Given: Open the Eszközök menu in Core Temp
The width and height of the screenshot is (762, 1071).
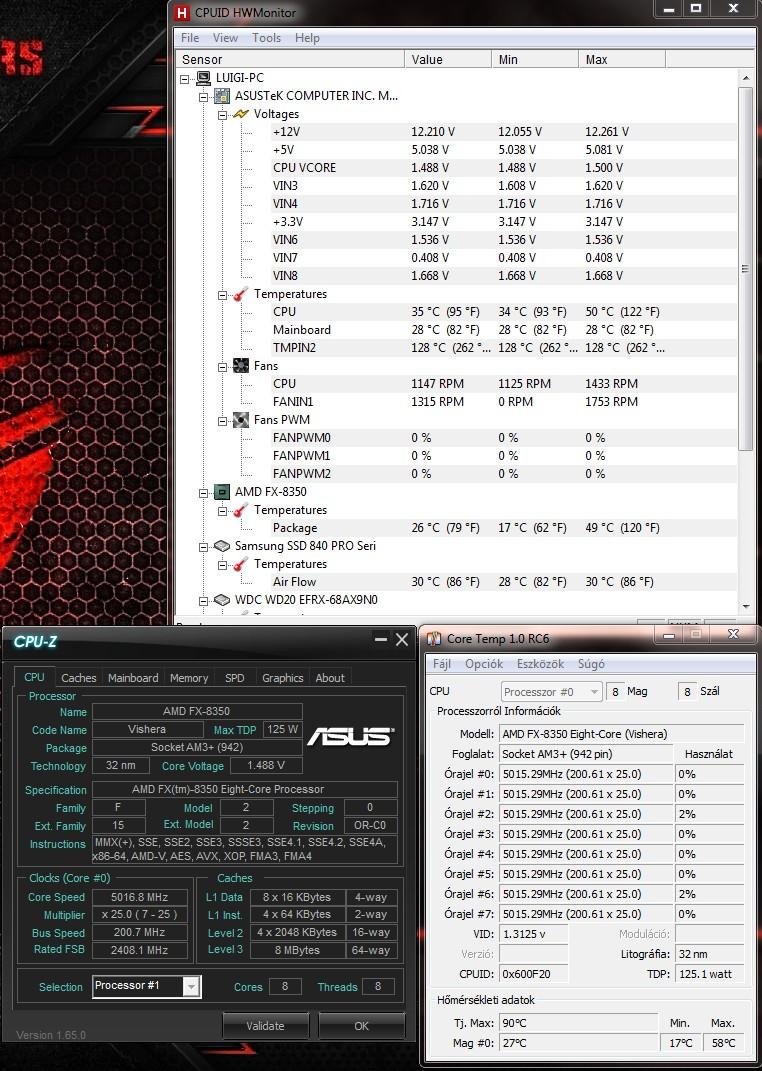Looking at the screenshot, I should [x=540, y=664].
